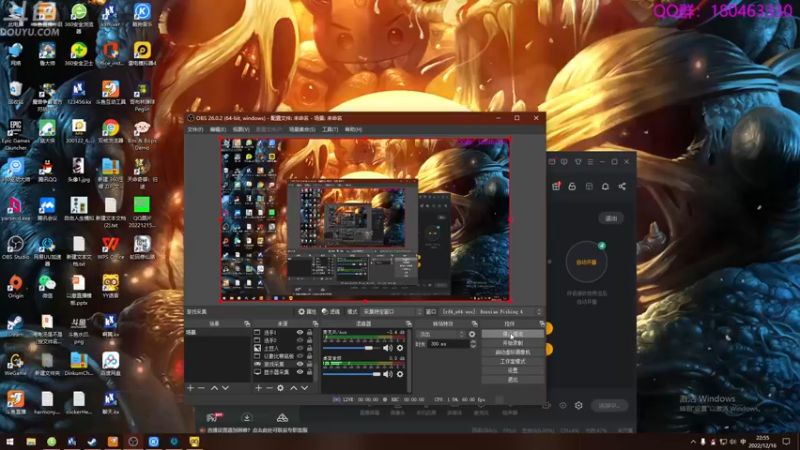Viewport: 800px width, 450px height.
Task: Click the 麦克风/Aux volume slider handle
Action: pos(368,348)
